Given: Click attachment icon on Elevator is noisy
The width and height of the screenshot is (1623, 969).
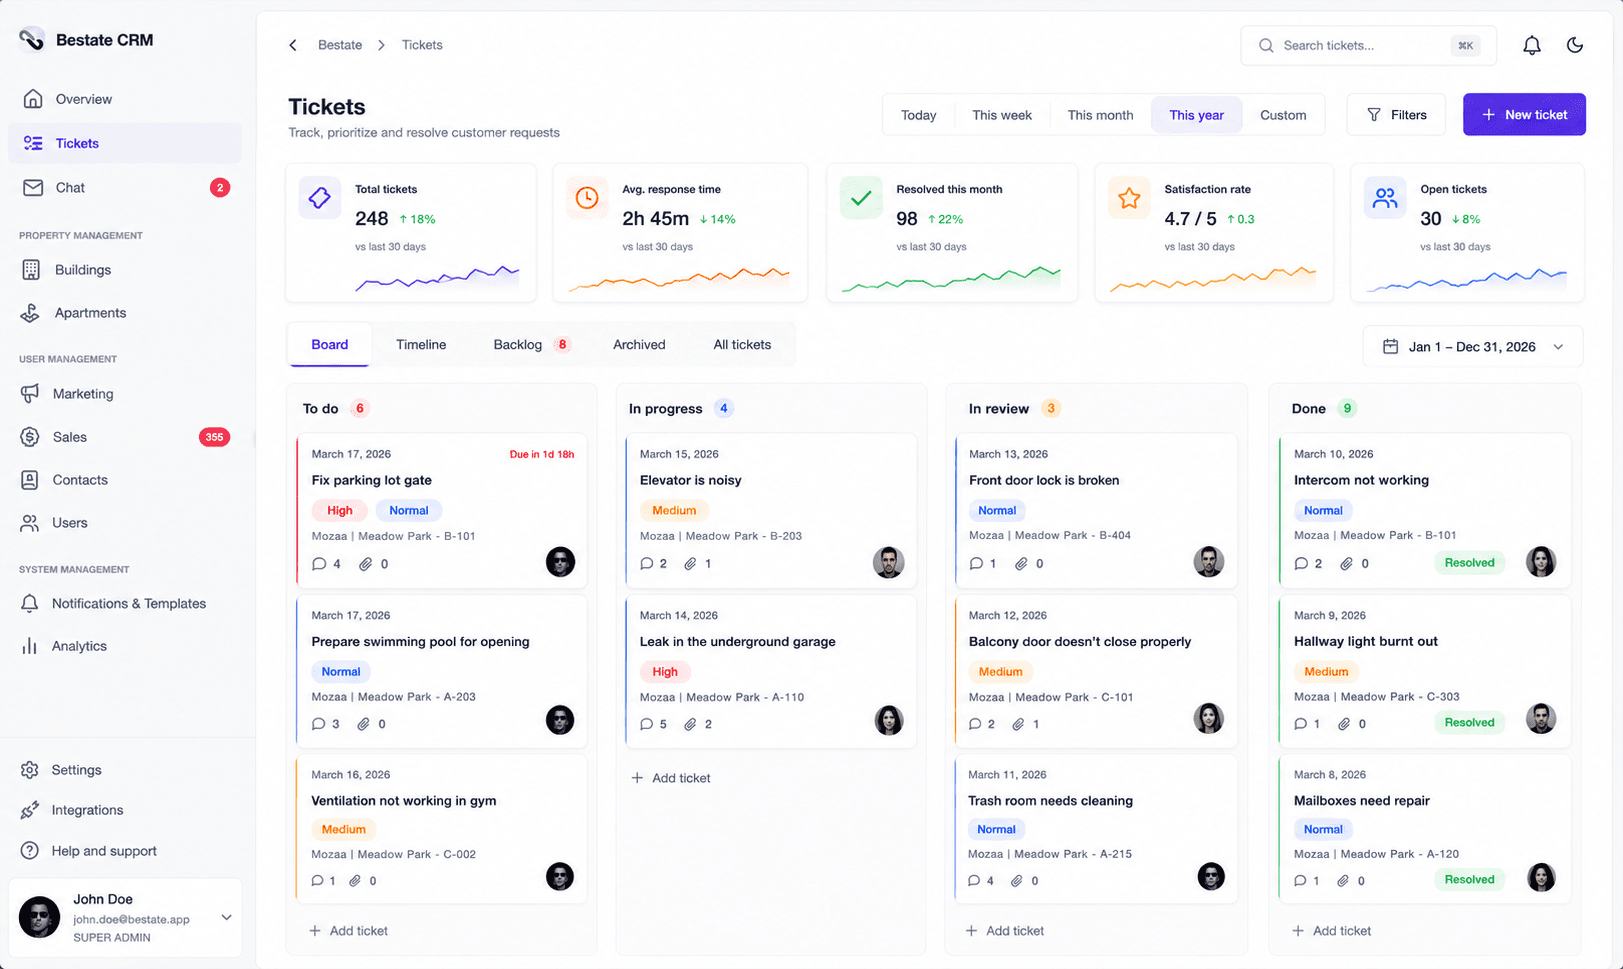Looking at the screenshot, I should tap(690, 564).
